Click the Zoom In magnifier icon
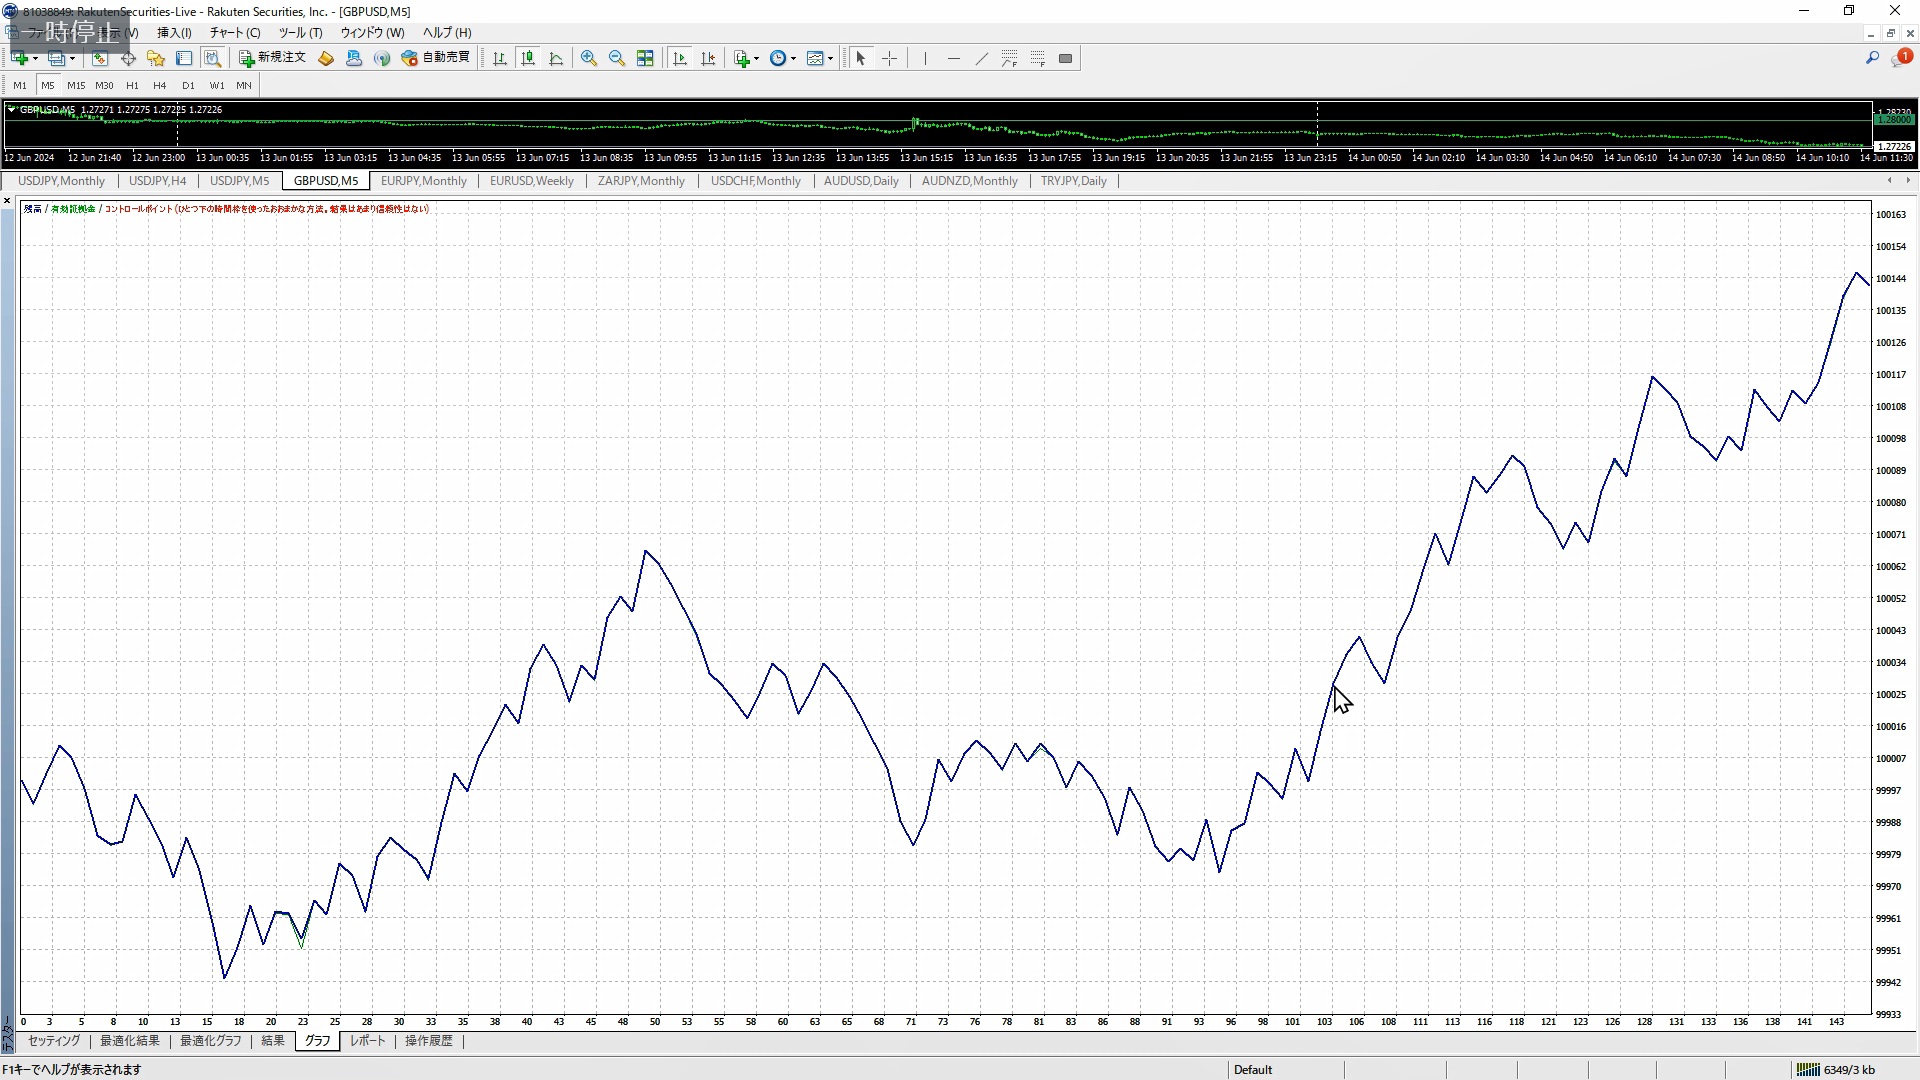Viewport: 1920px width, 1080px height. click(589, 58)
